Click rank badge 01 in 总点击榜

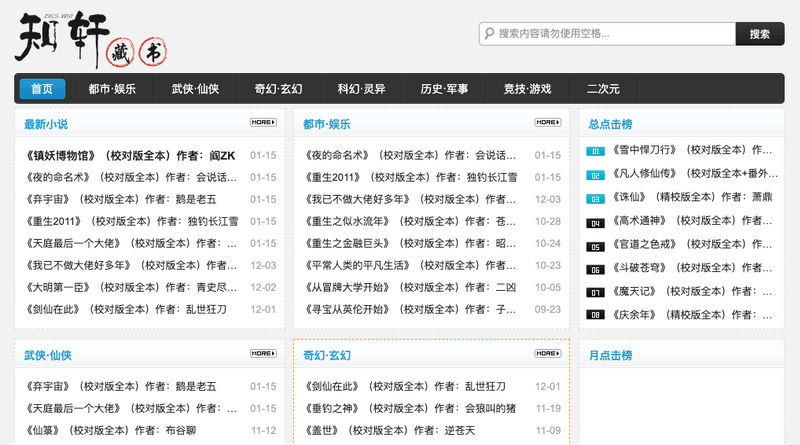tap(595, 152)
